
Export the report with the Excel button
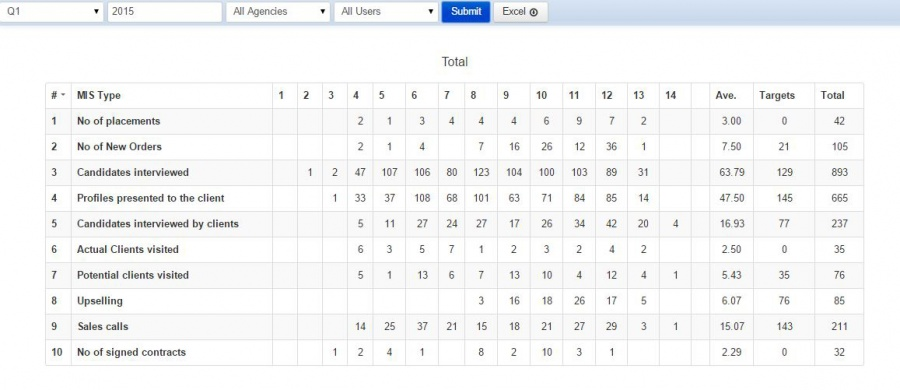coord(520,11)
